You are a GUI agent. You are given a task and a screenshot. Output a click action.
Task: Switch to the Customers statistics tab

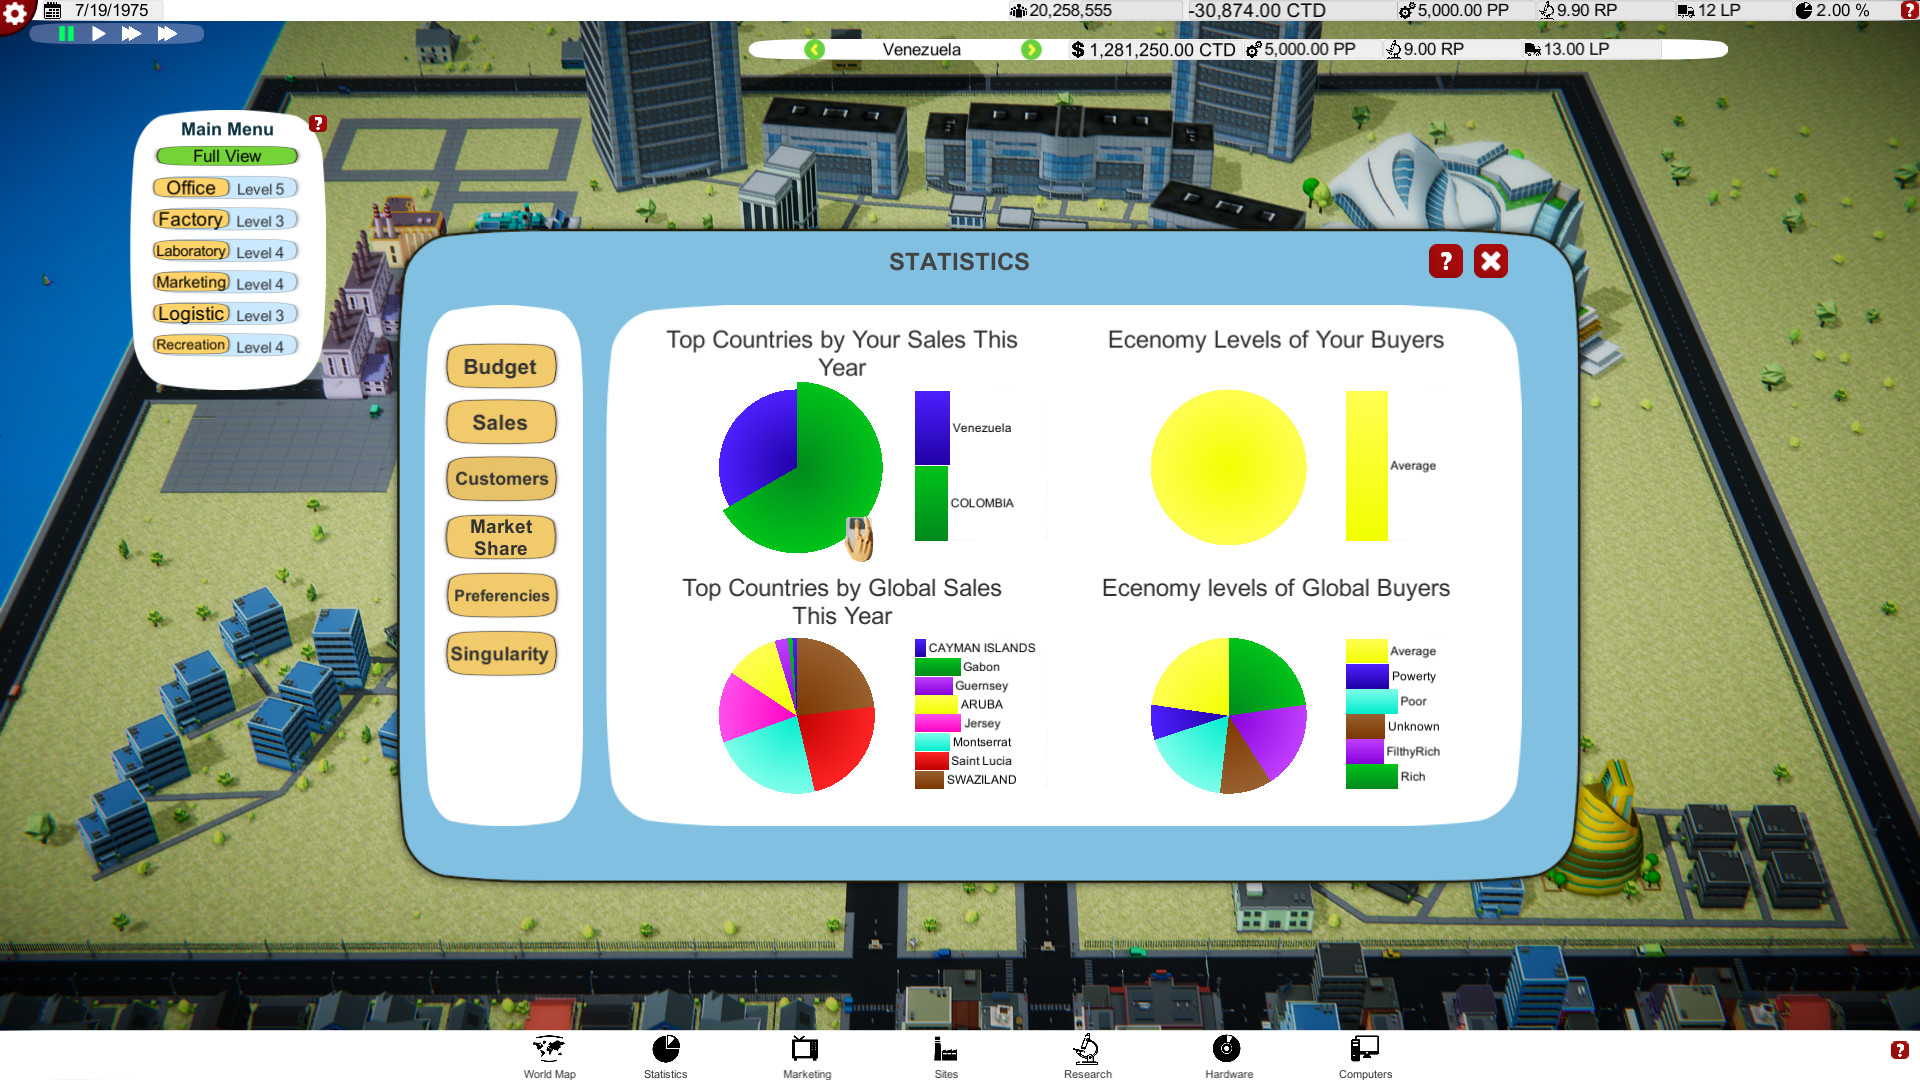(500, 479)
